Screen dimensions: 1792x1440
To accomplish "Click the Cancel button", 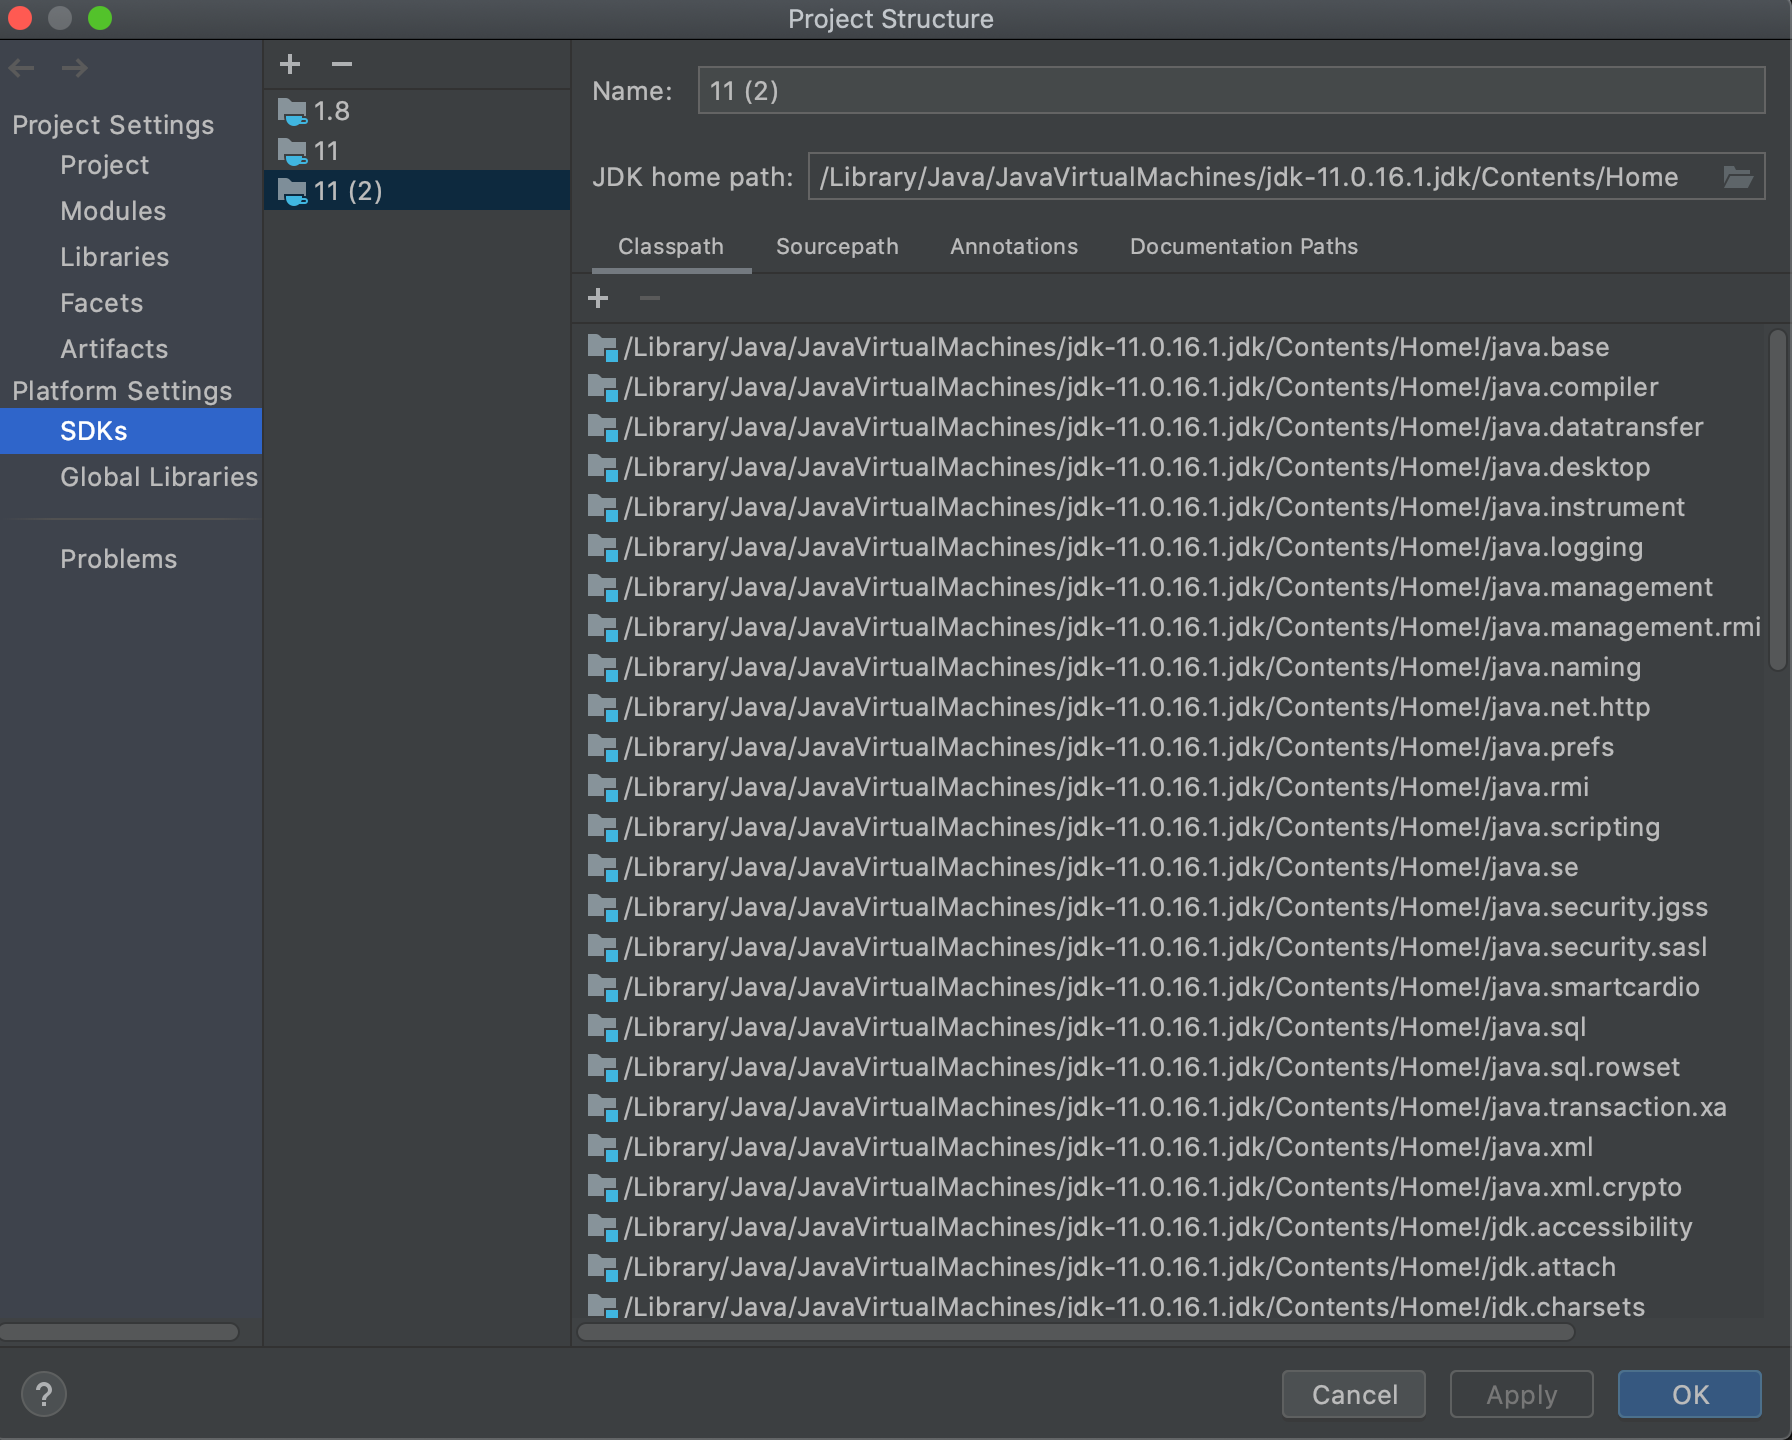I will 1354,1394.
